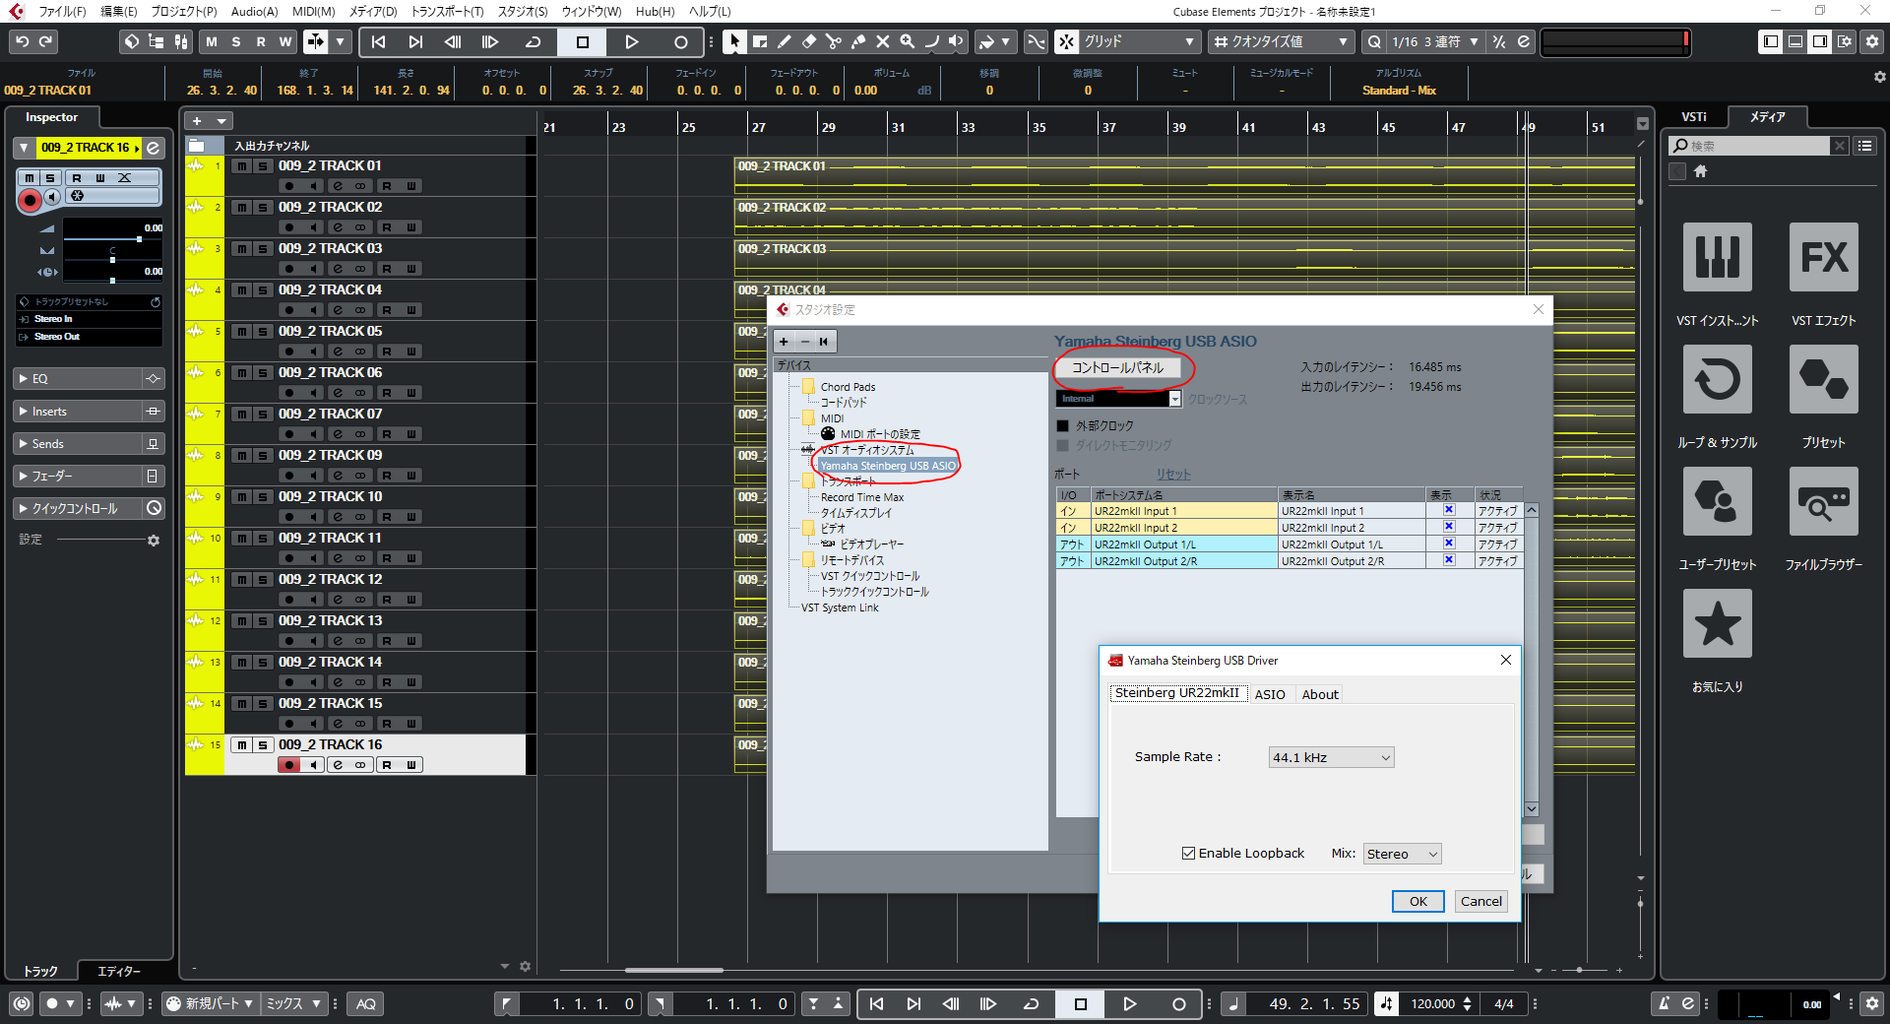This screenshot has height=1024, width=1890.
Task: Click the ports Reset link
Action: tap(1173, 474)
